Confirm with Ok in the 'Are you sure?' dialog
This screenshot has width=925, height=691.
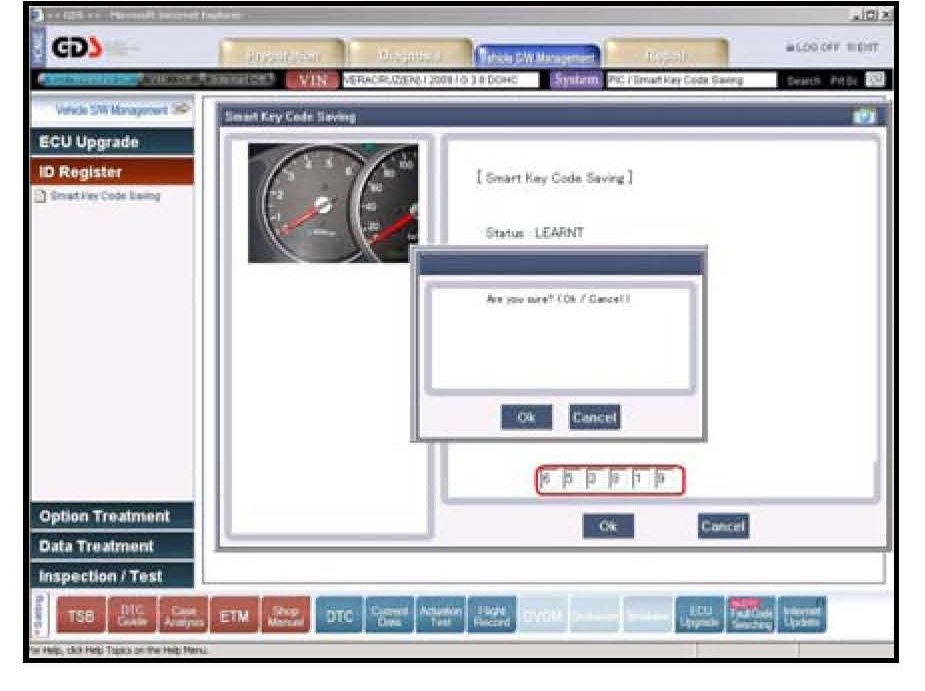click(526, 417)
